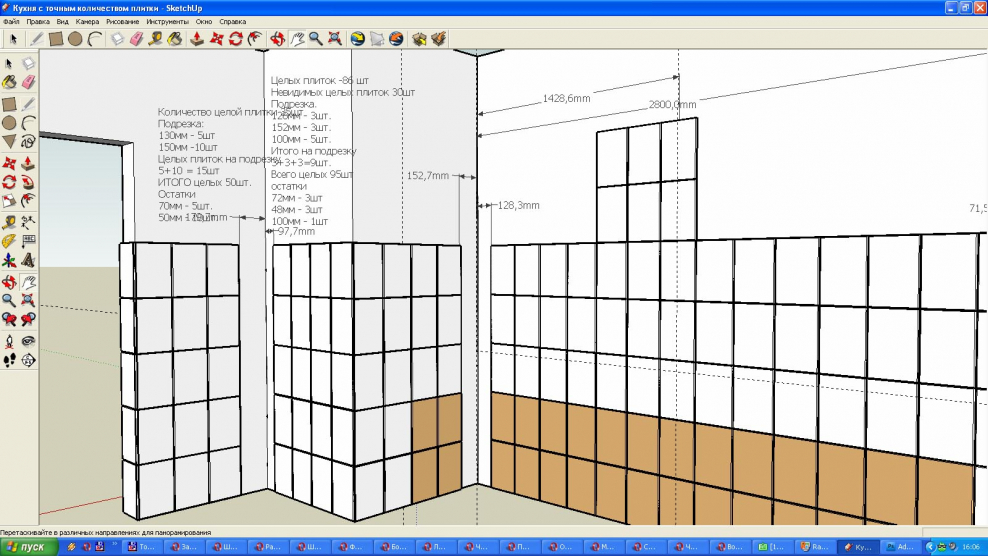Select the arrow Select tool in top toolbar
Image resolution: width=988 pixels, height=556 pixels.
click(x=13, y=39)
